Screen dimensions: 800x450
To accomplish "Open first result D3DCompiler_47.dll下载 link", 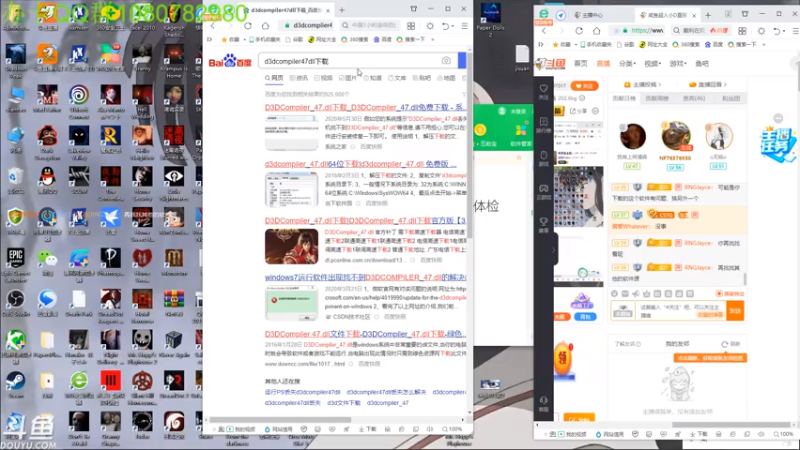I will (x=365, y=107).
